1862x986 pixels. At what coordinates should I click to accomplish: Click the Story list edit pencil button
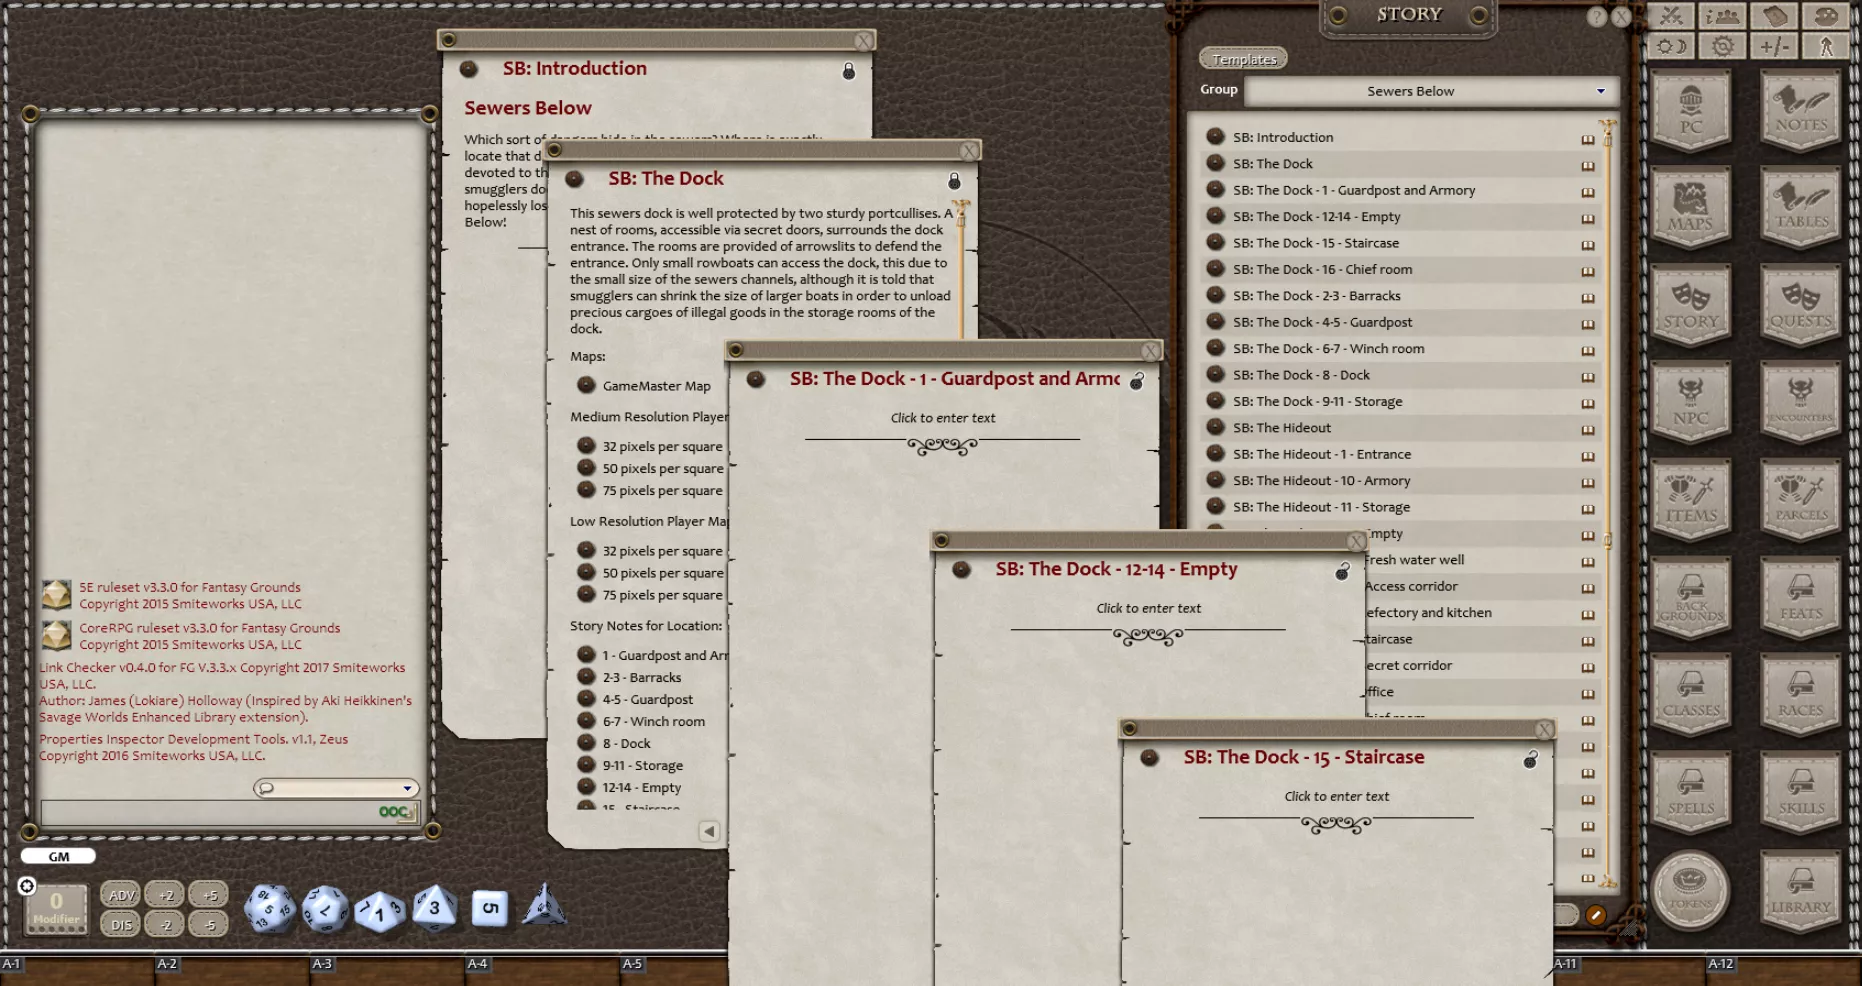(1596, 914)
